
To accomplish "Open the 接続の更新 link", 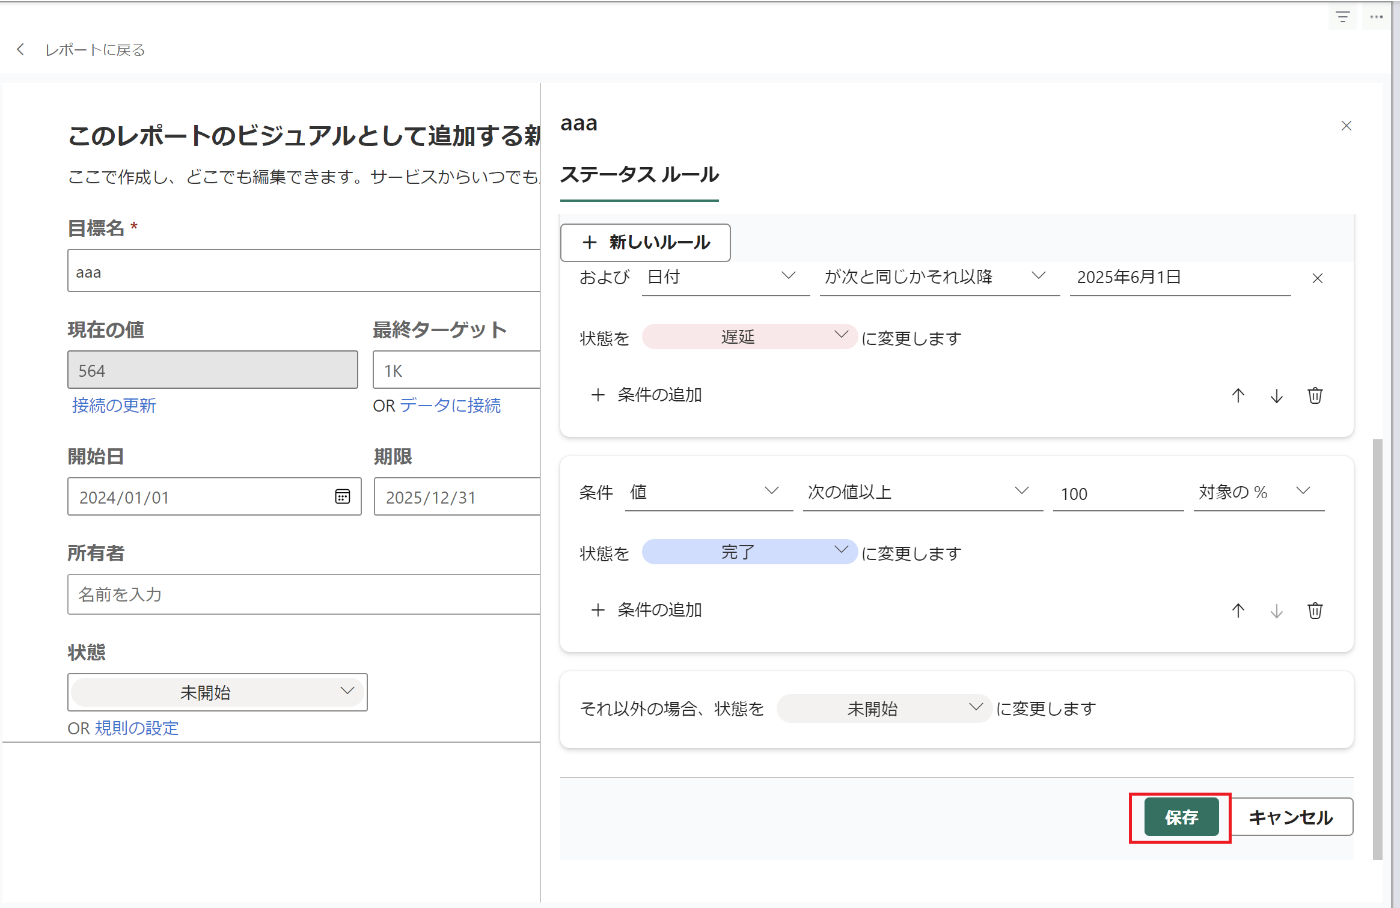I will pyautogui.click(x=114, y=405).
